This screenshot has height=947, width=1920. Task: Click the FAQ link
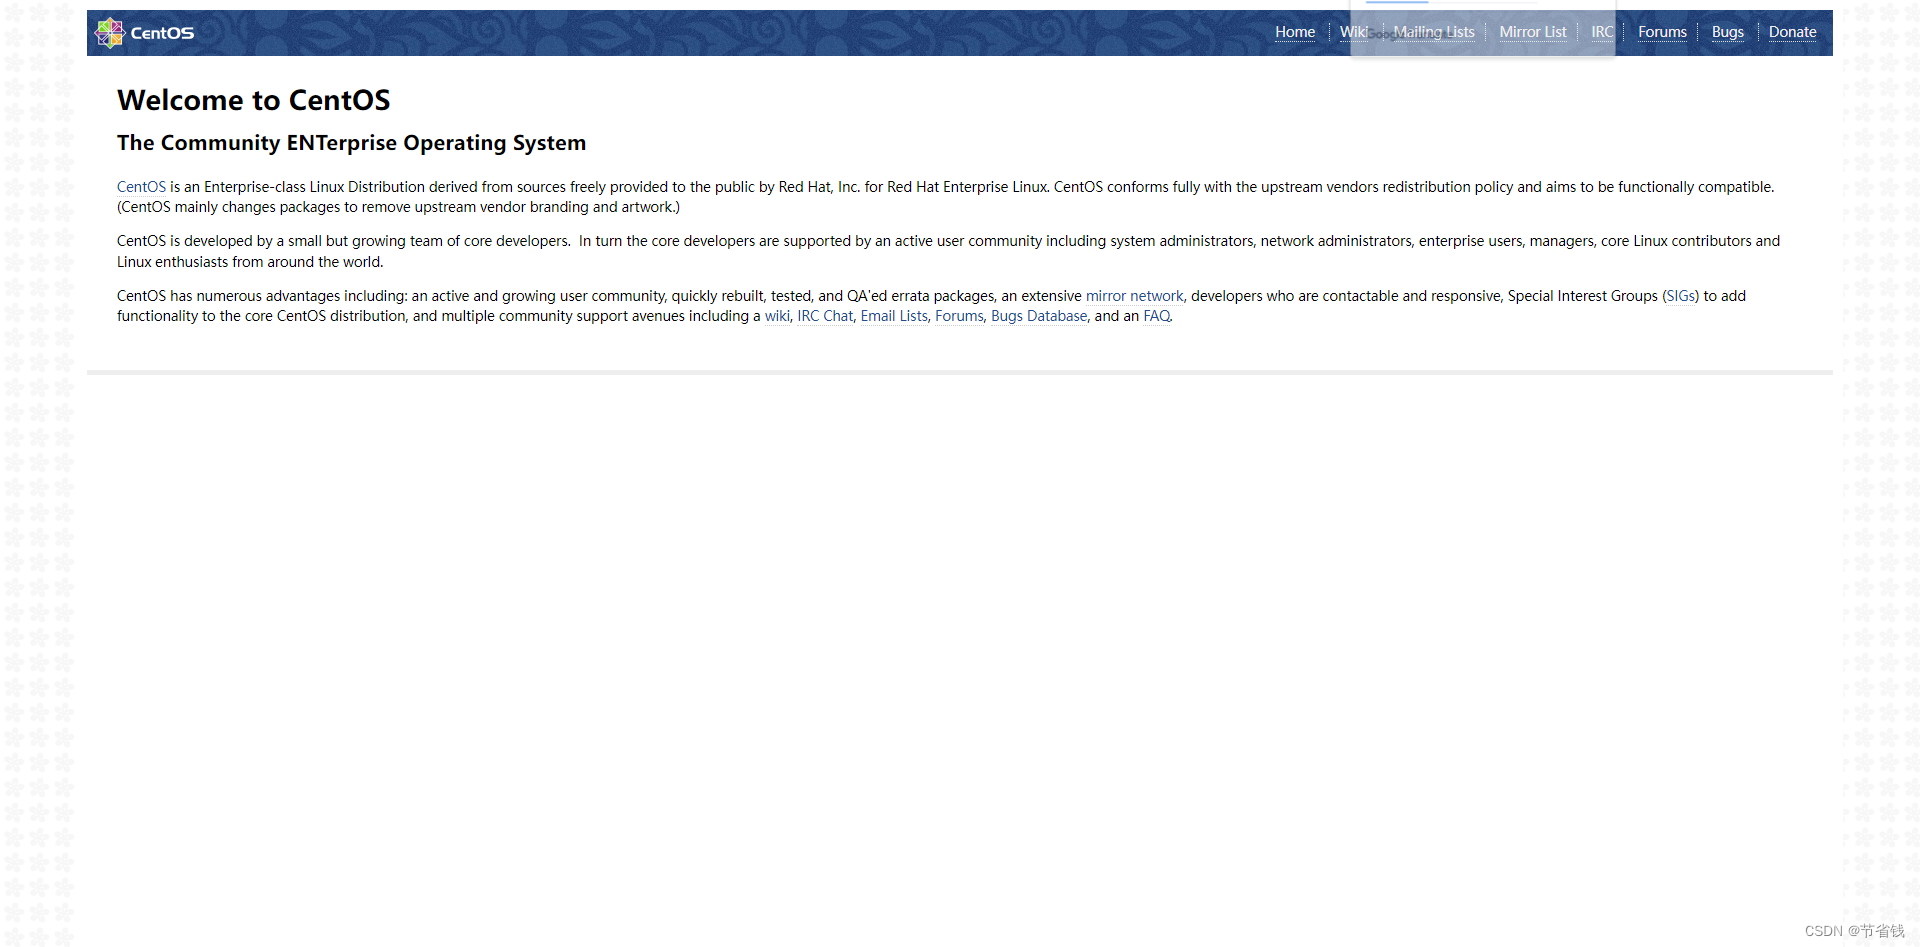coord(1156,316)
